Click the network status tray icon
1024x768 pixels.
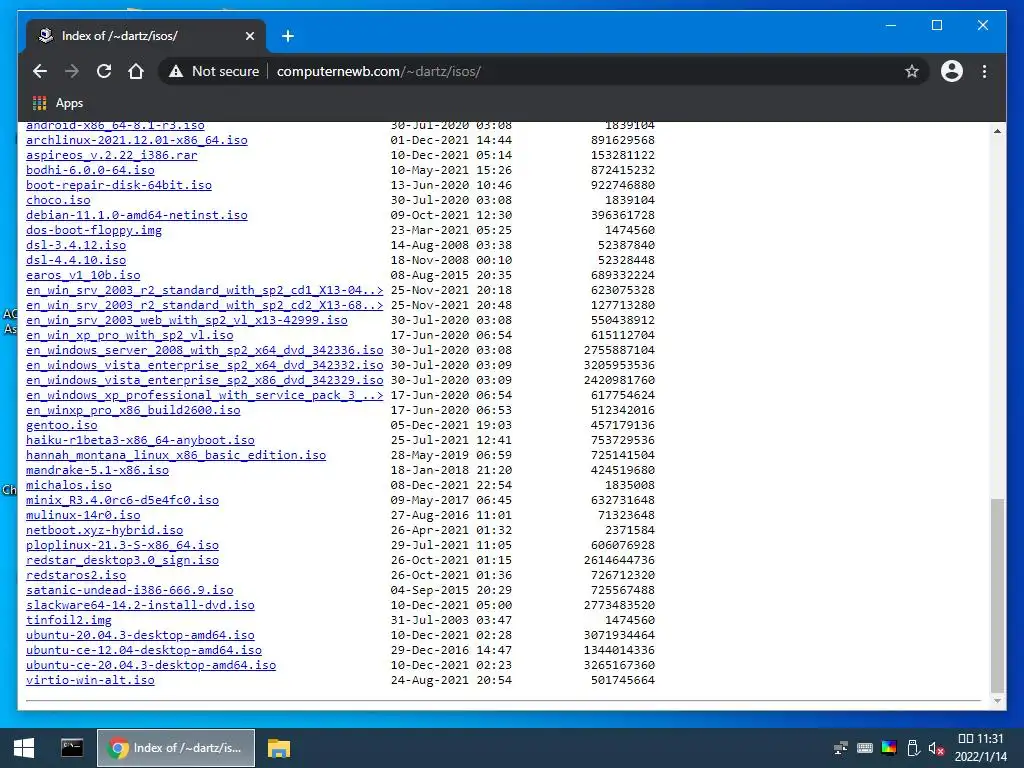[x=841, y=748]
